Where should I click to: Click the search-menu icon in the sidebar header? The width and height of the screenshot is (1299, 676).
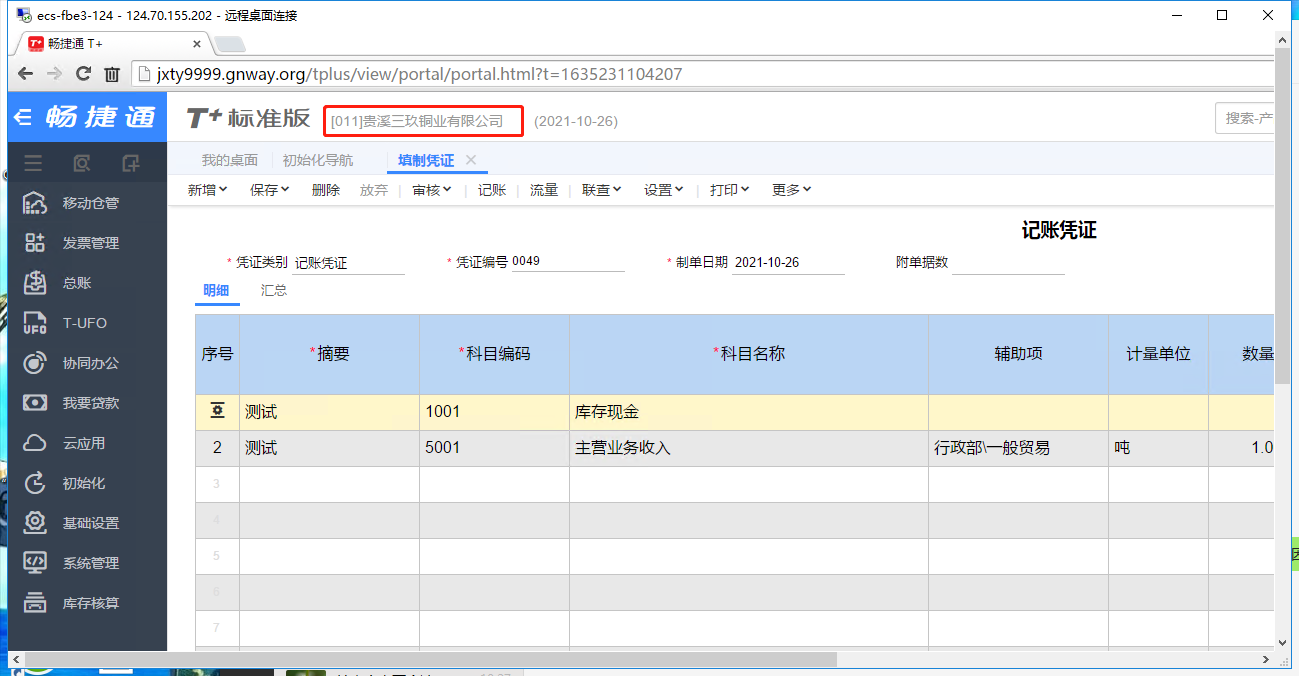82,163
